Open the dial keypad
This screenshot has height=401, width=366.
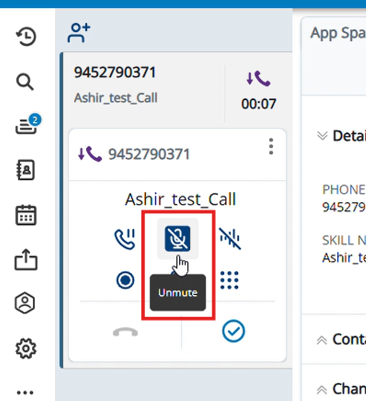point(229,280)
